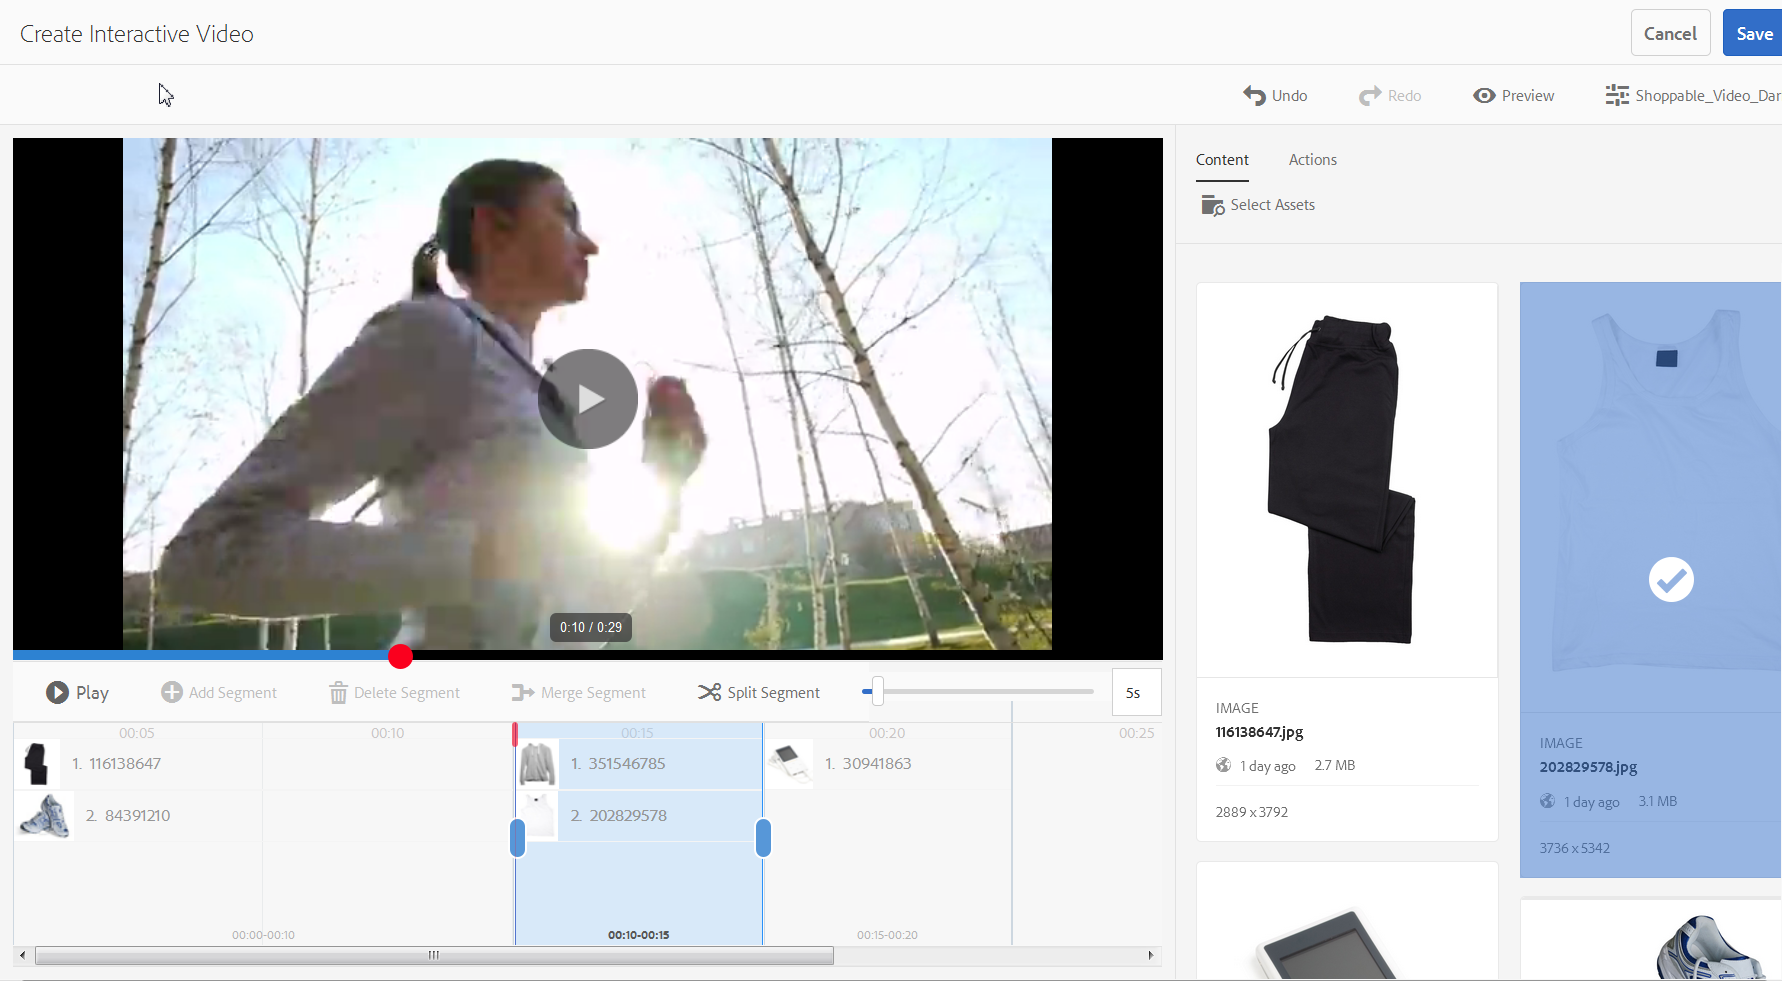Click the white tank top thumbnail in timeline
The image size is (1782, 981).
click(537, 816)
